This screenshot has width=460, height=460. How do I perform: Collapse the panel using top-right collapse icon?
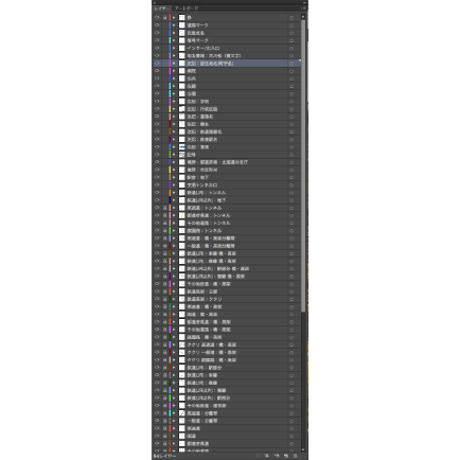(304, 3)
